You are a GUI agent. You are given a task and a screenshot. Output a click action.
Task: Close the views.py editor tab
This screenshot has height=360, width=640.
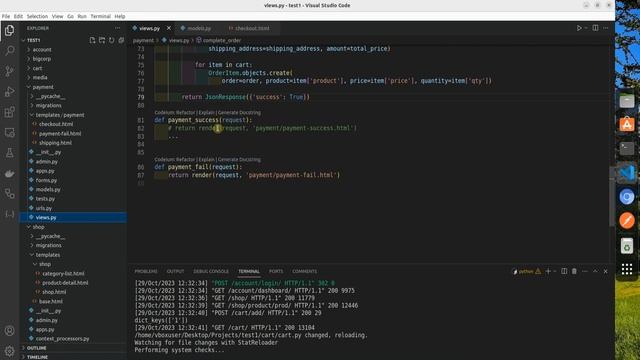(169, 28)
